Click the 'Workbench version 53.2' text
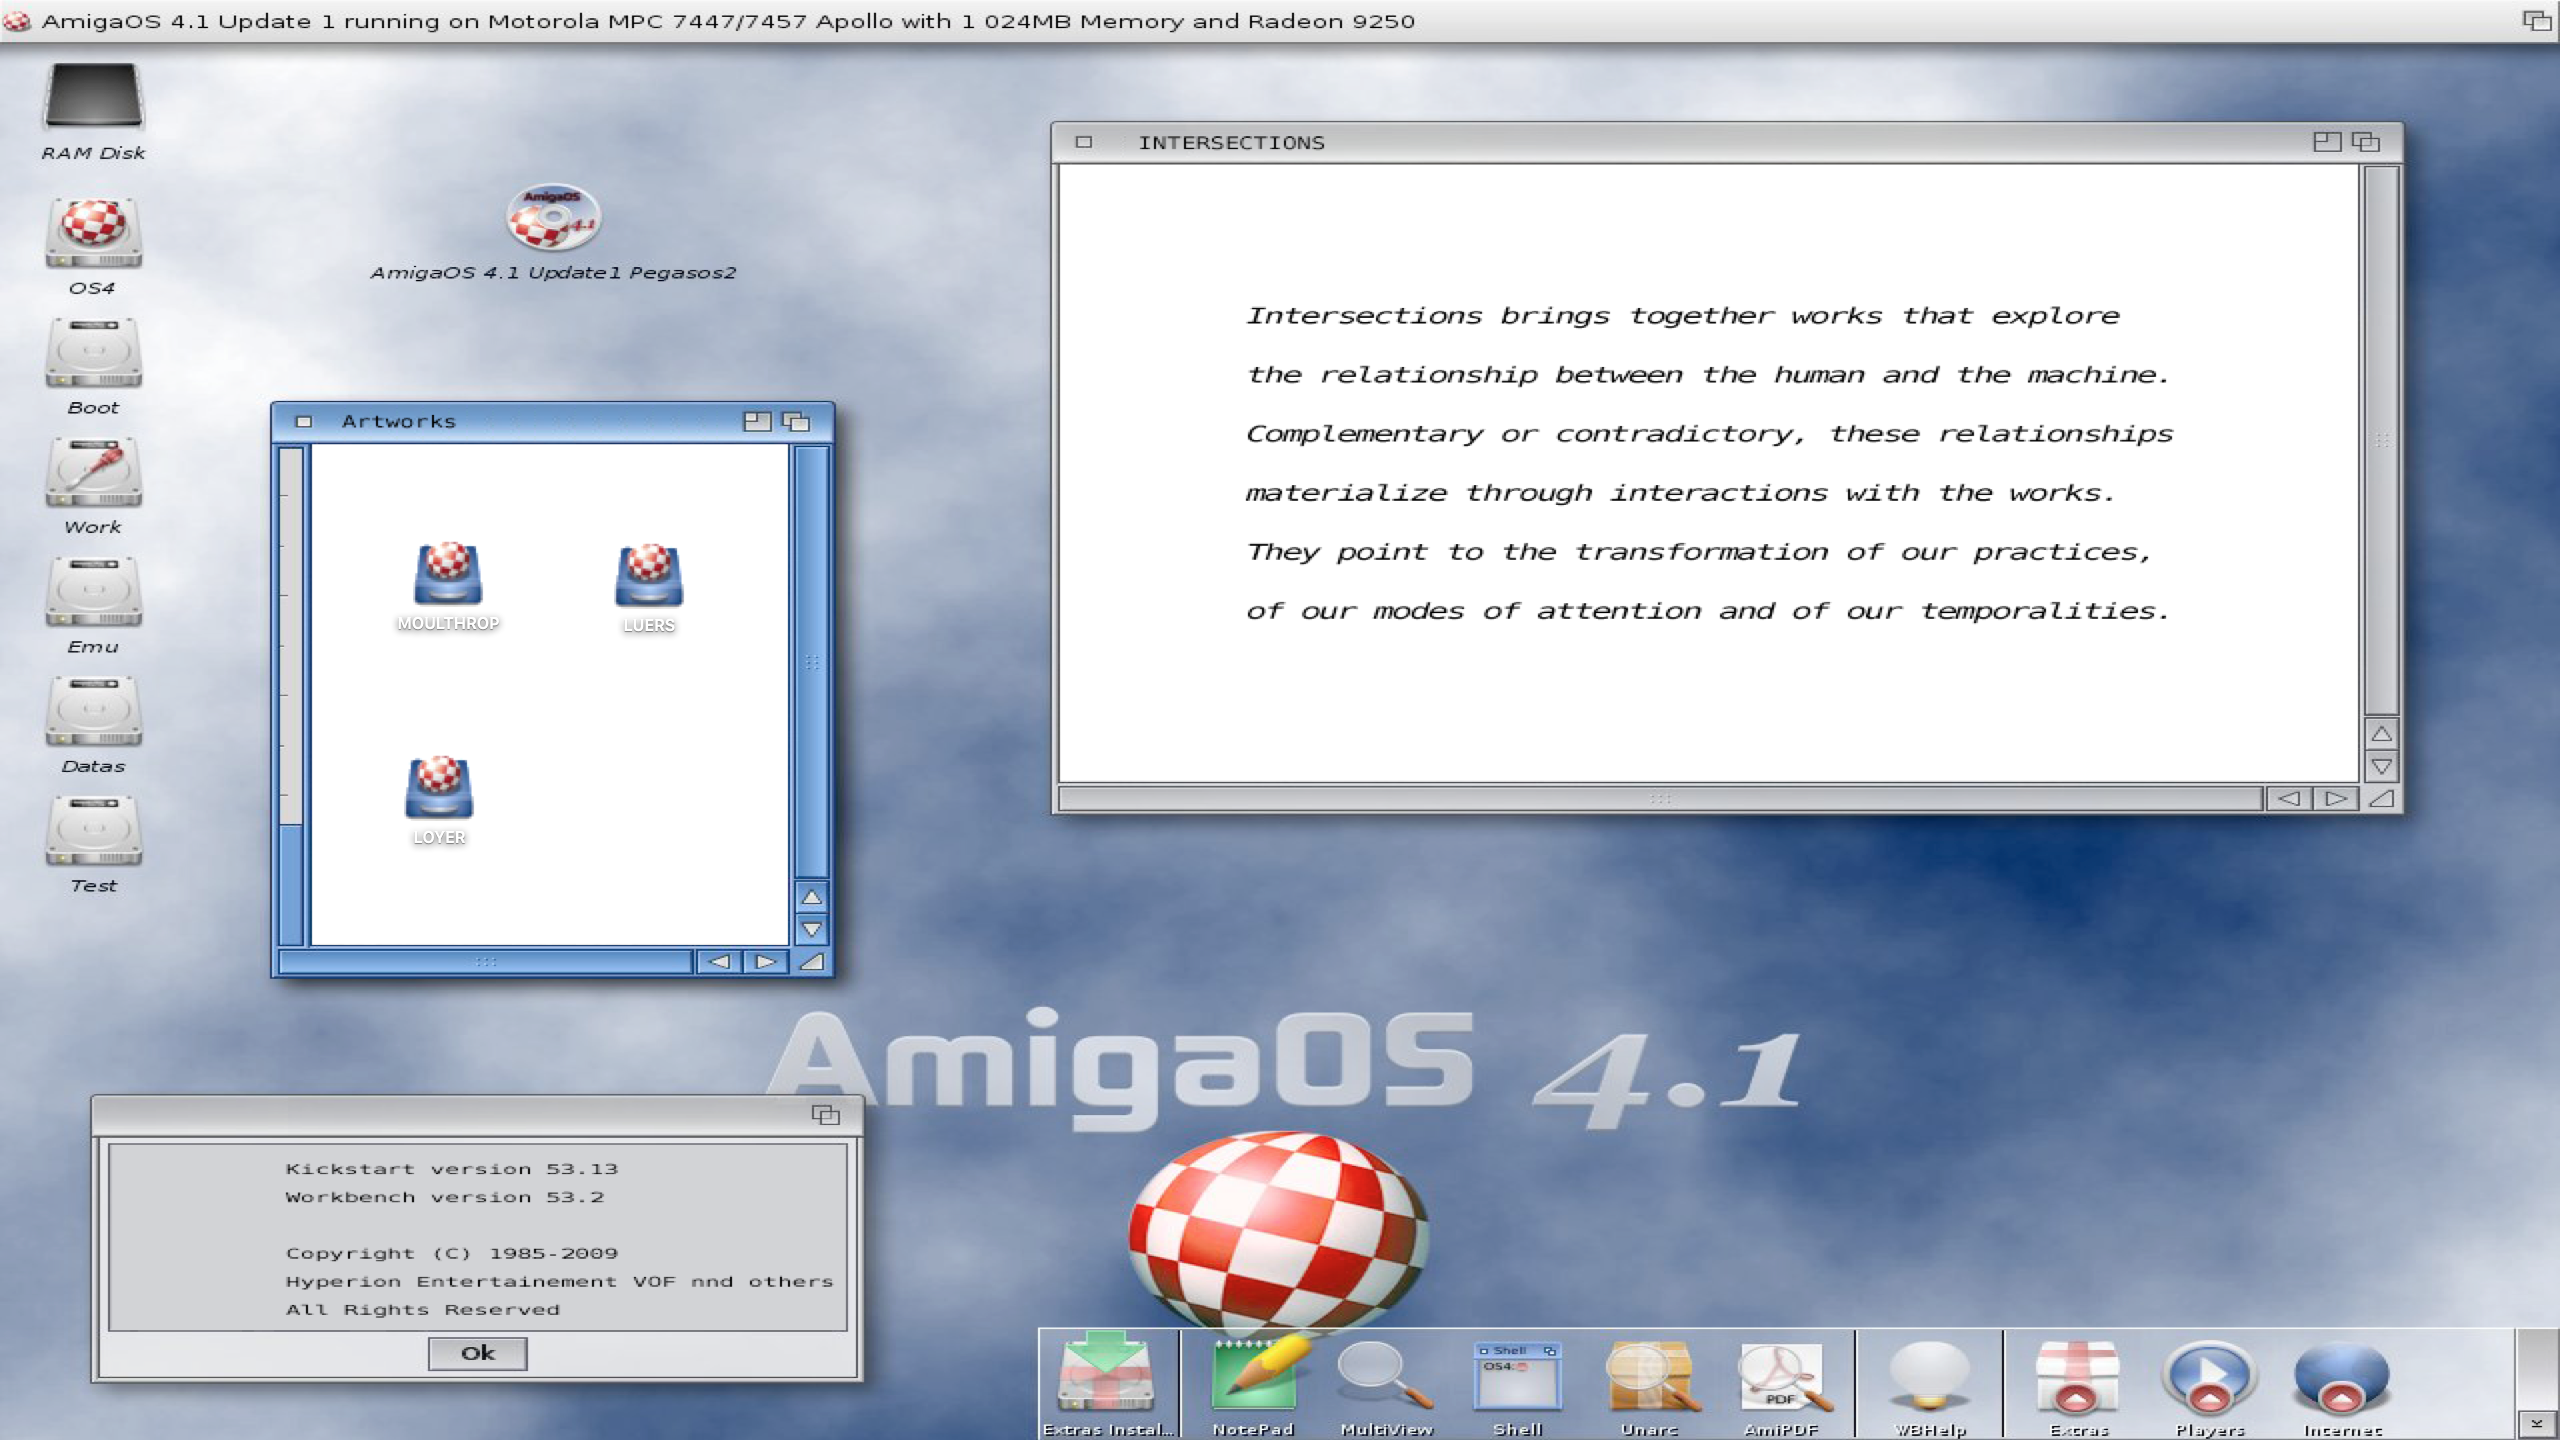The width and height of the screenshot is (2560, 1440). tap(445, 1197)
